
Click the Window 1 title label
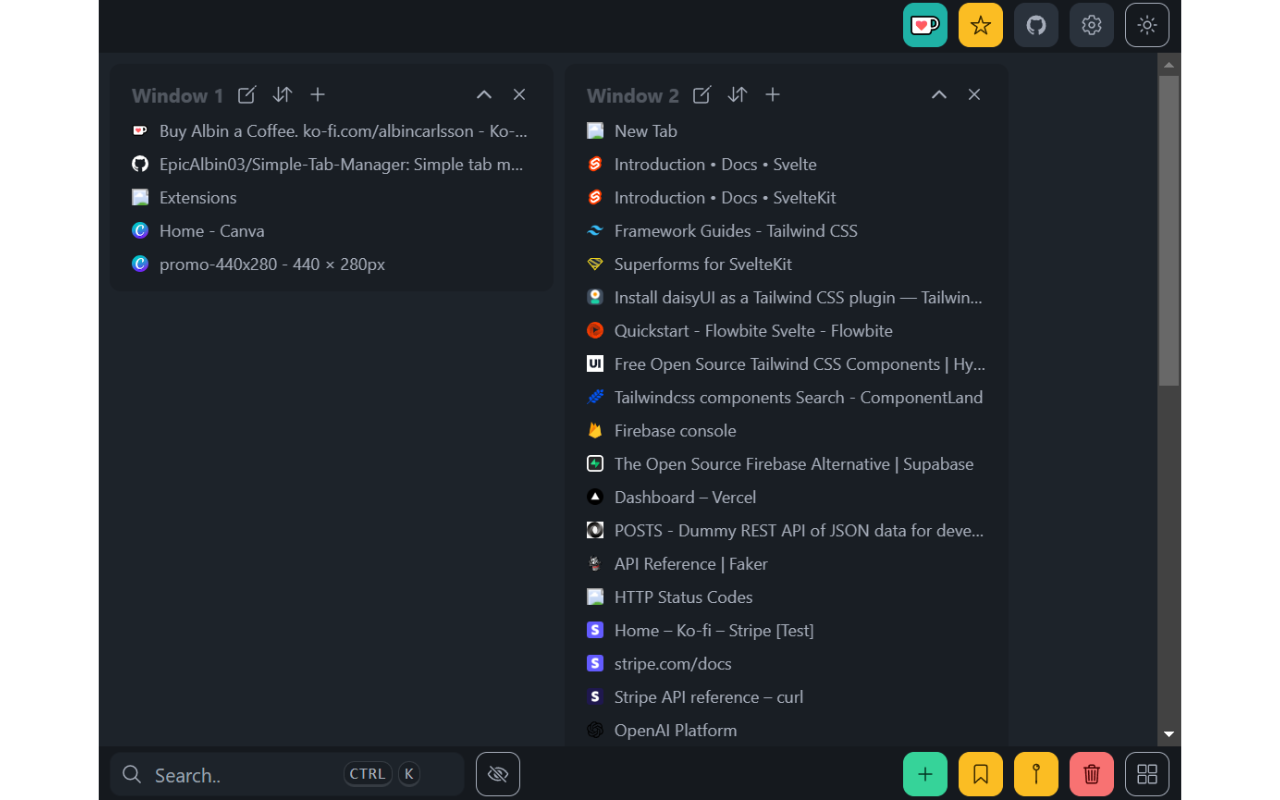(177, 96)
